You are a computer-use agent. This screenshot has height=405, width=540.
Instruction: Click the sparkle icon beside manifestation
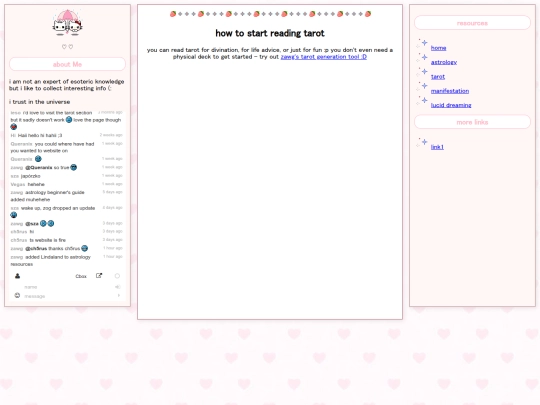[423, 87]
